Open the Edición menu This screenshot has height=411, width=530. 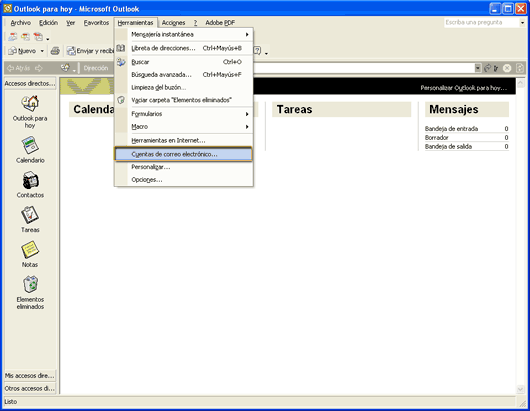pyautogui.click(x=48, y=23)
